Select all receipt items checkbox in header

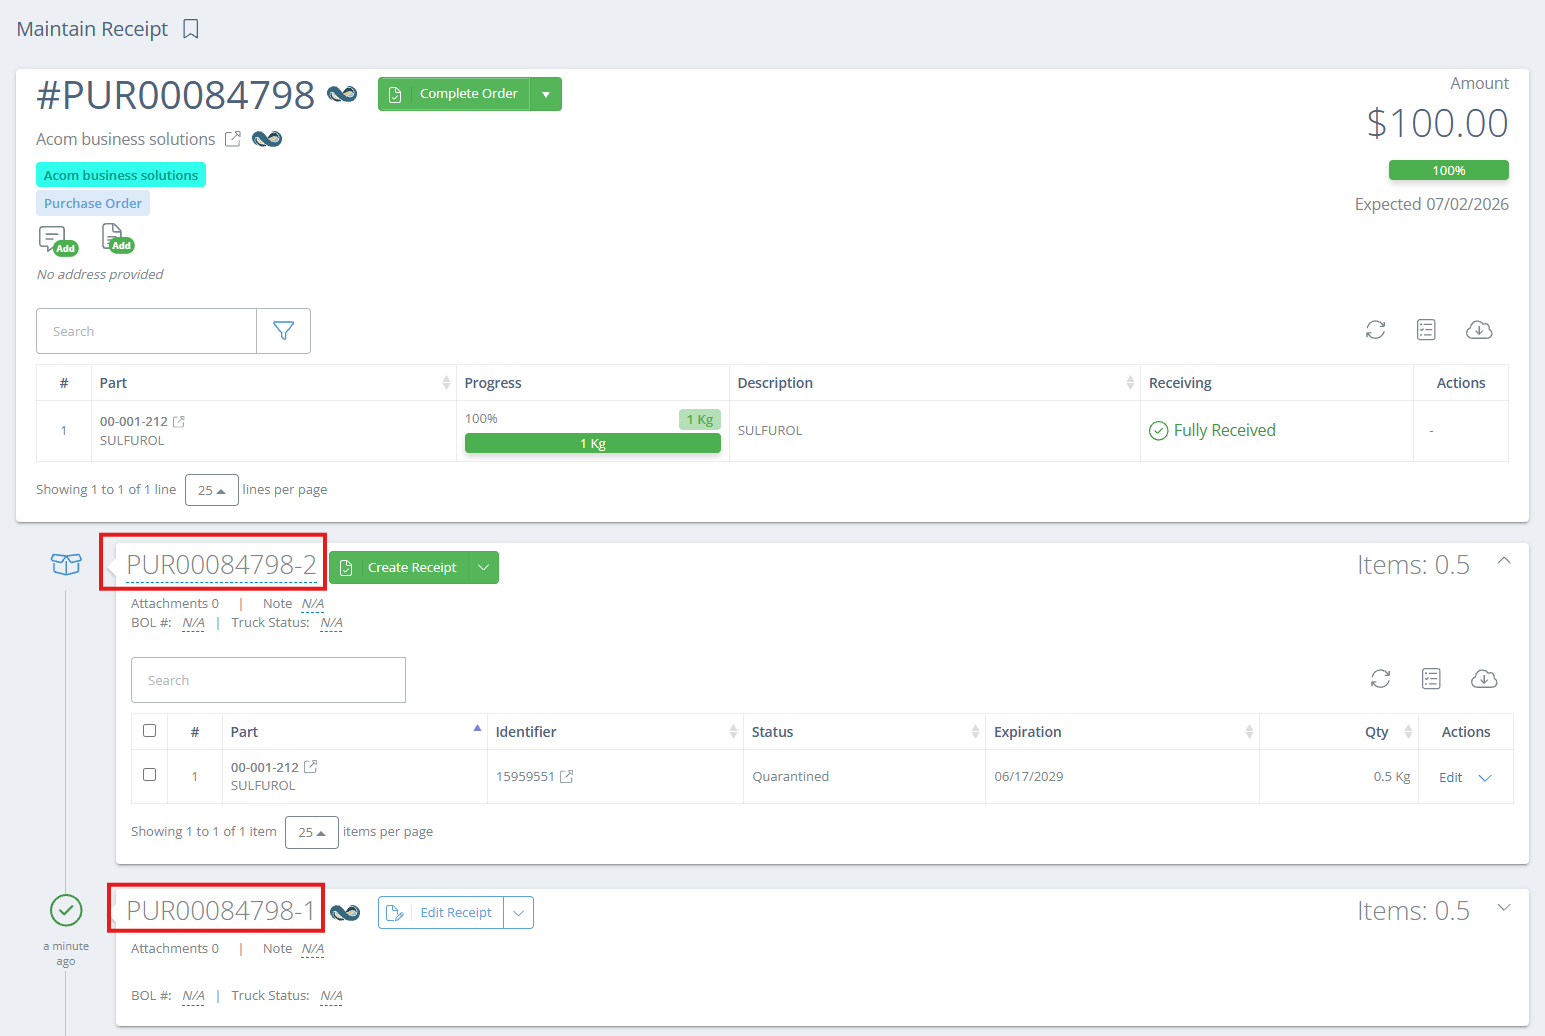pyautogui.click(x=150, y=731)
